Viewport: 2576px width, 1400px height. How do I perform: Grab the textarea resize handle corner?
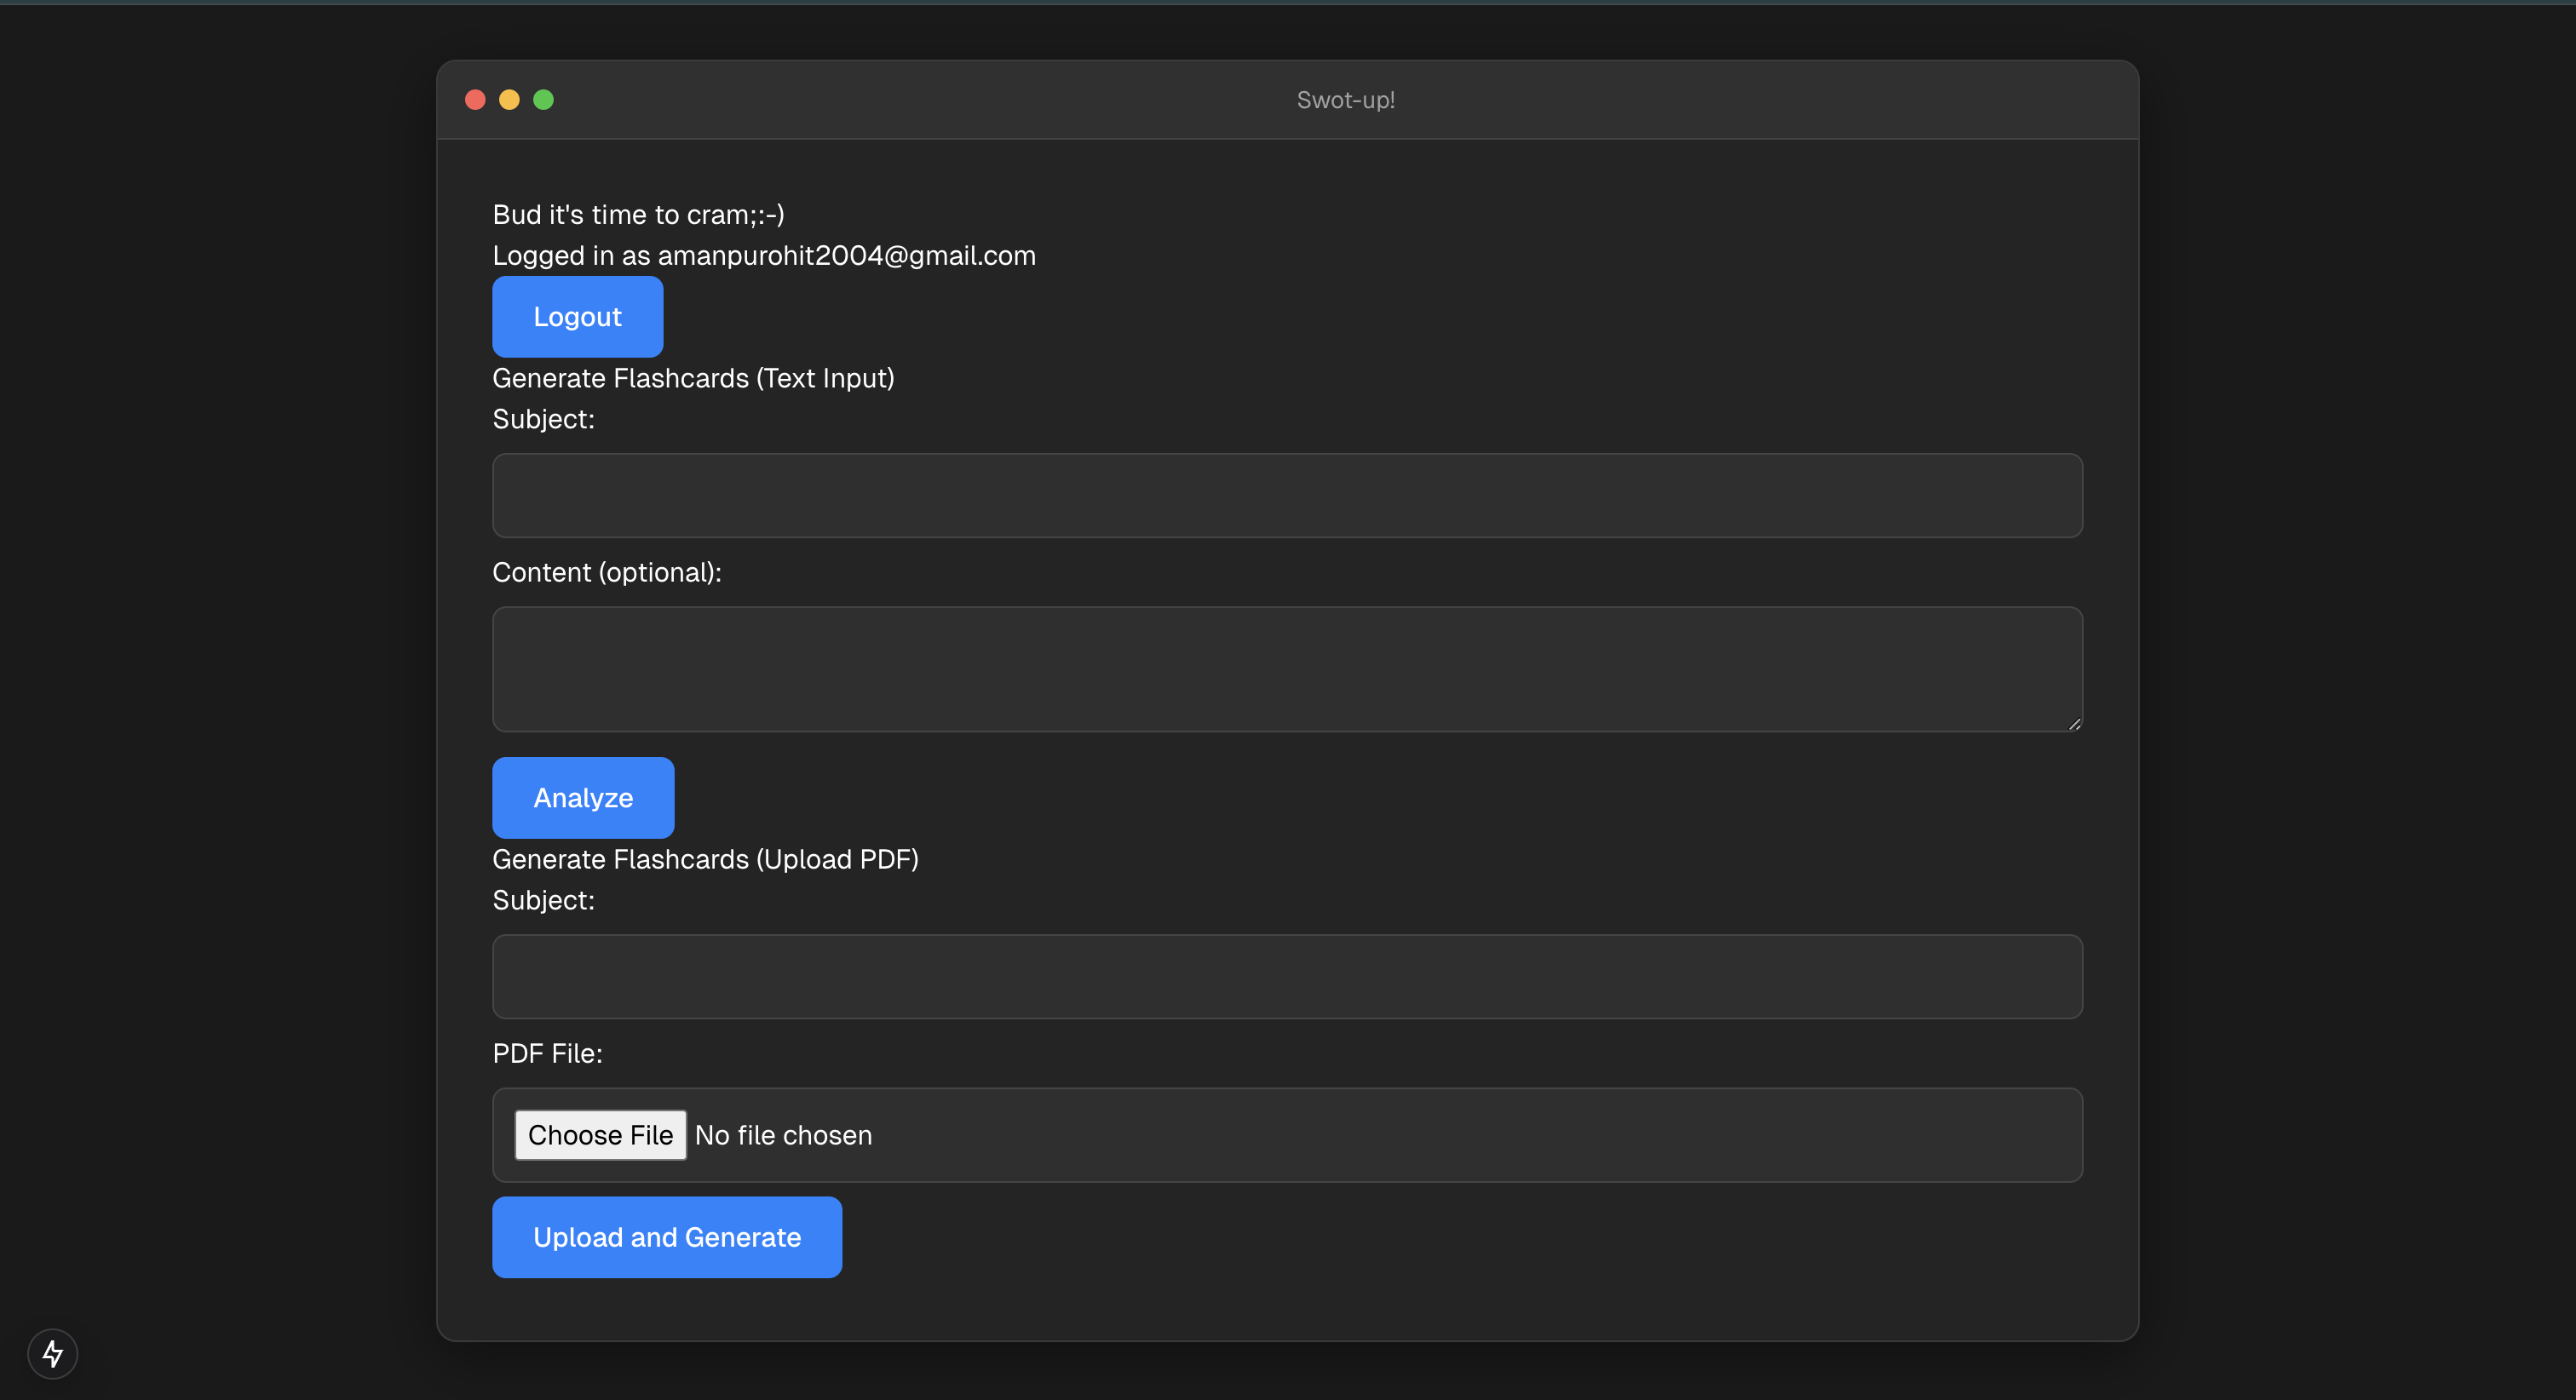tap(2074, 724)
